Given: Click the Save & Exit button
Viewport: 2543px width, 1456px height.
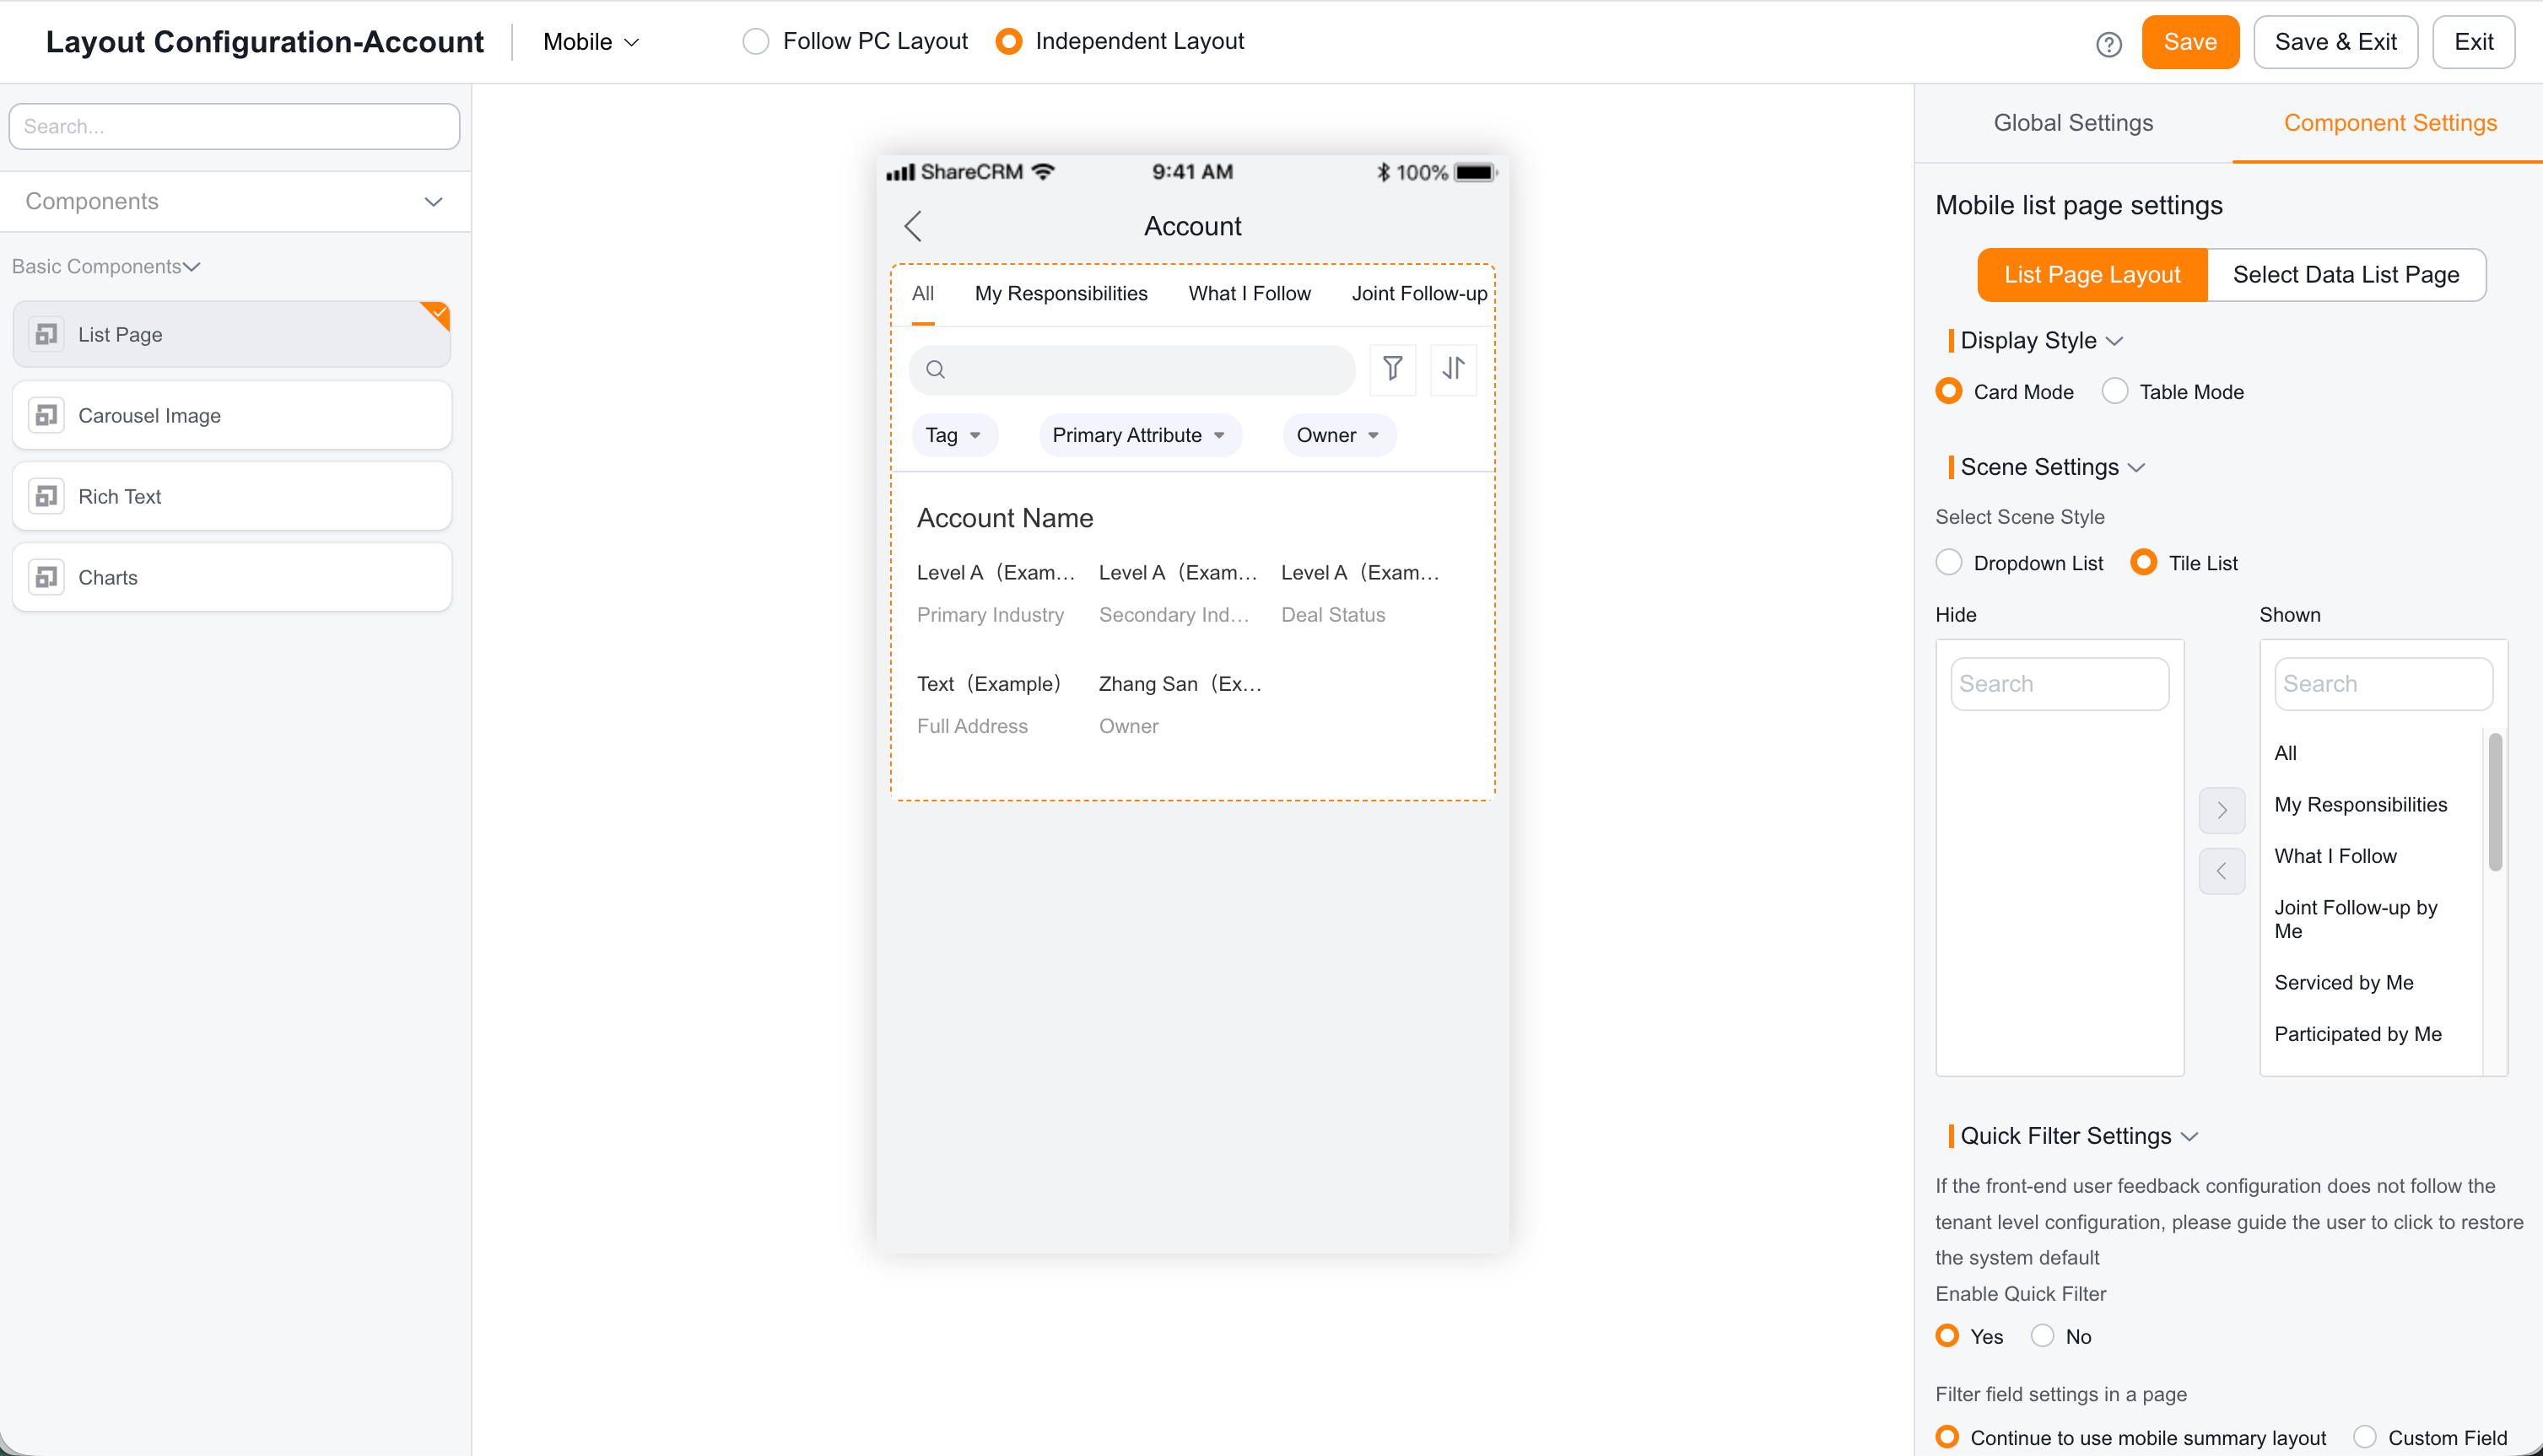Looking at the screenshot, I should click(x=2335, y=42).
